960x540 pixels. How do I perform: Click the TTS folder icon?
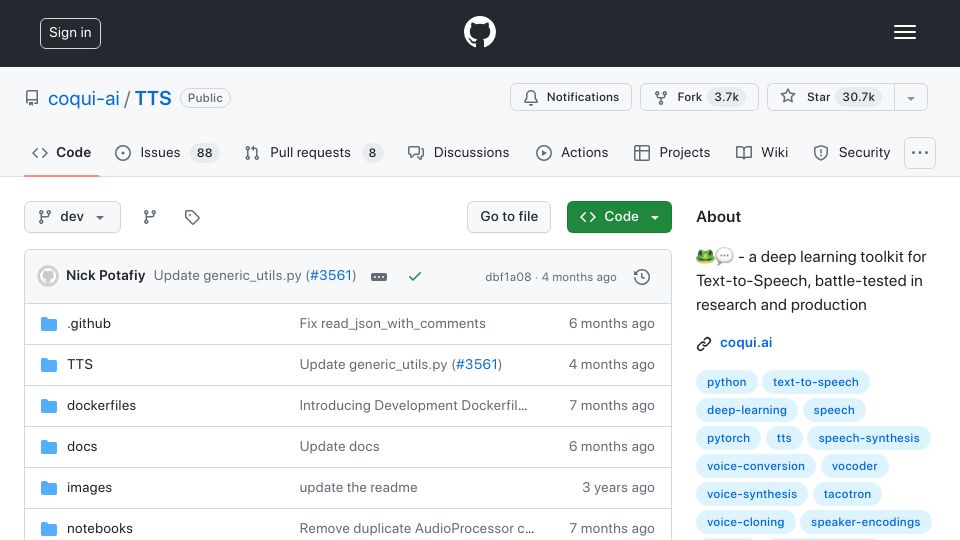point(49,365)
